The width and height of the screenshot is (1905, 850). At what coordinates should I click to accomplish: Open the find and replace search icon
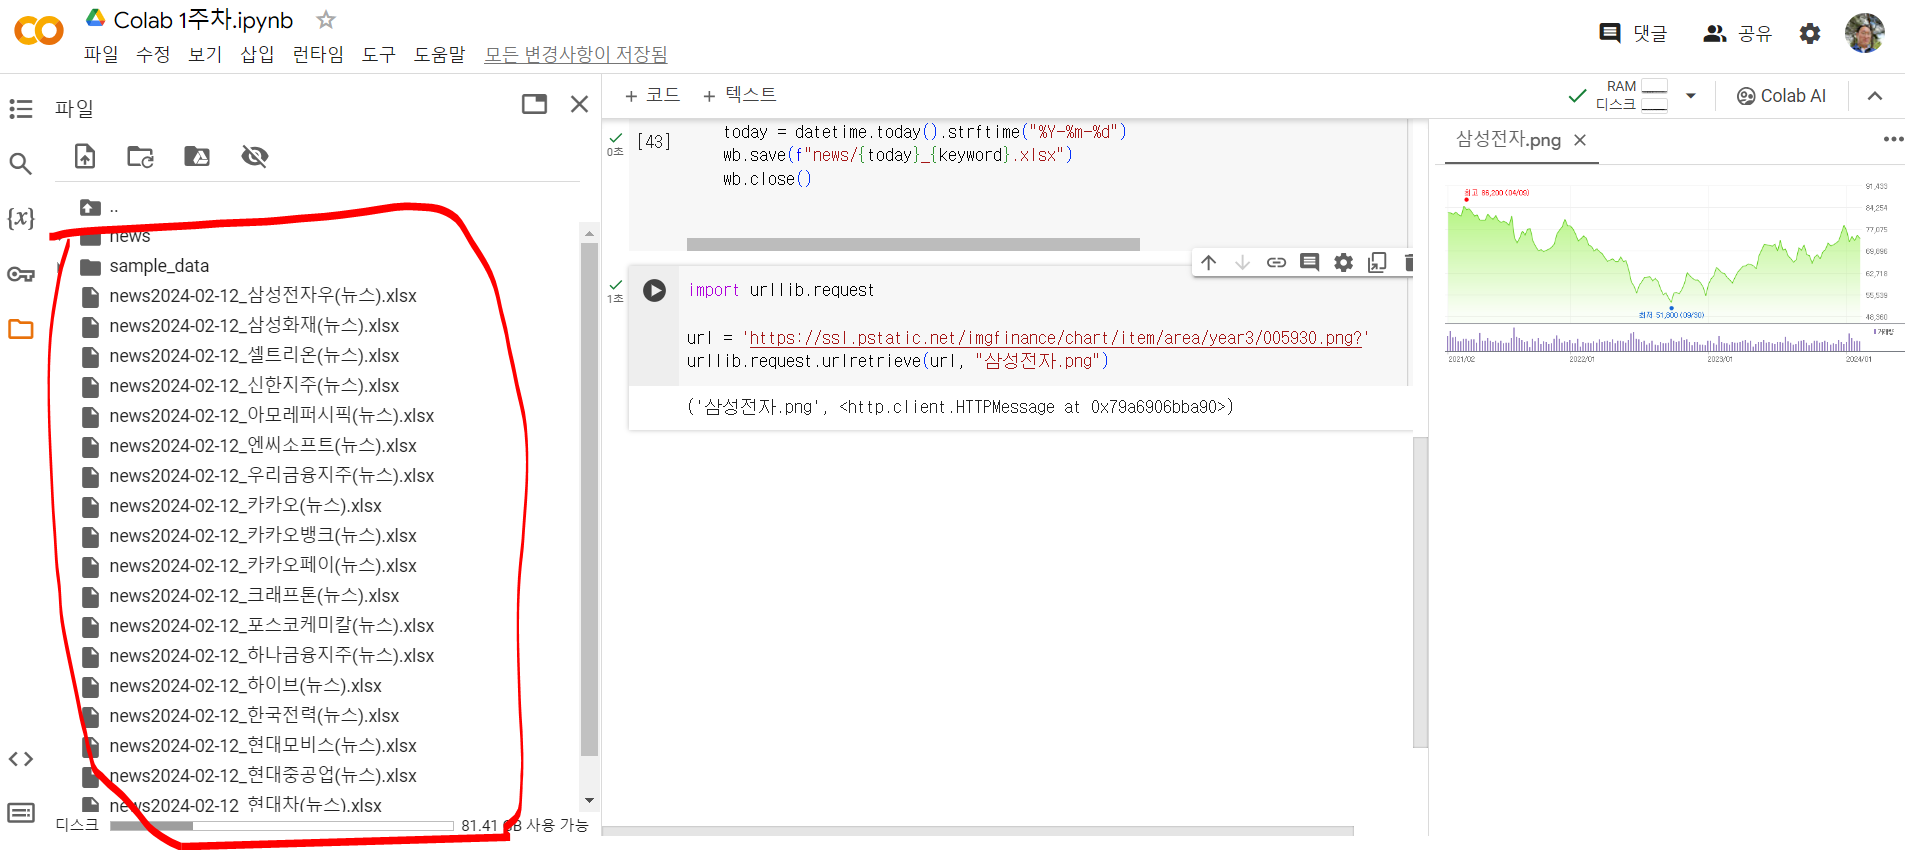21,163
